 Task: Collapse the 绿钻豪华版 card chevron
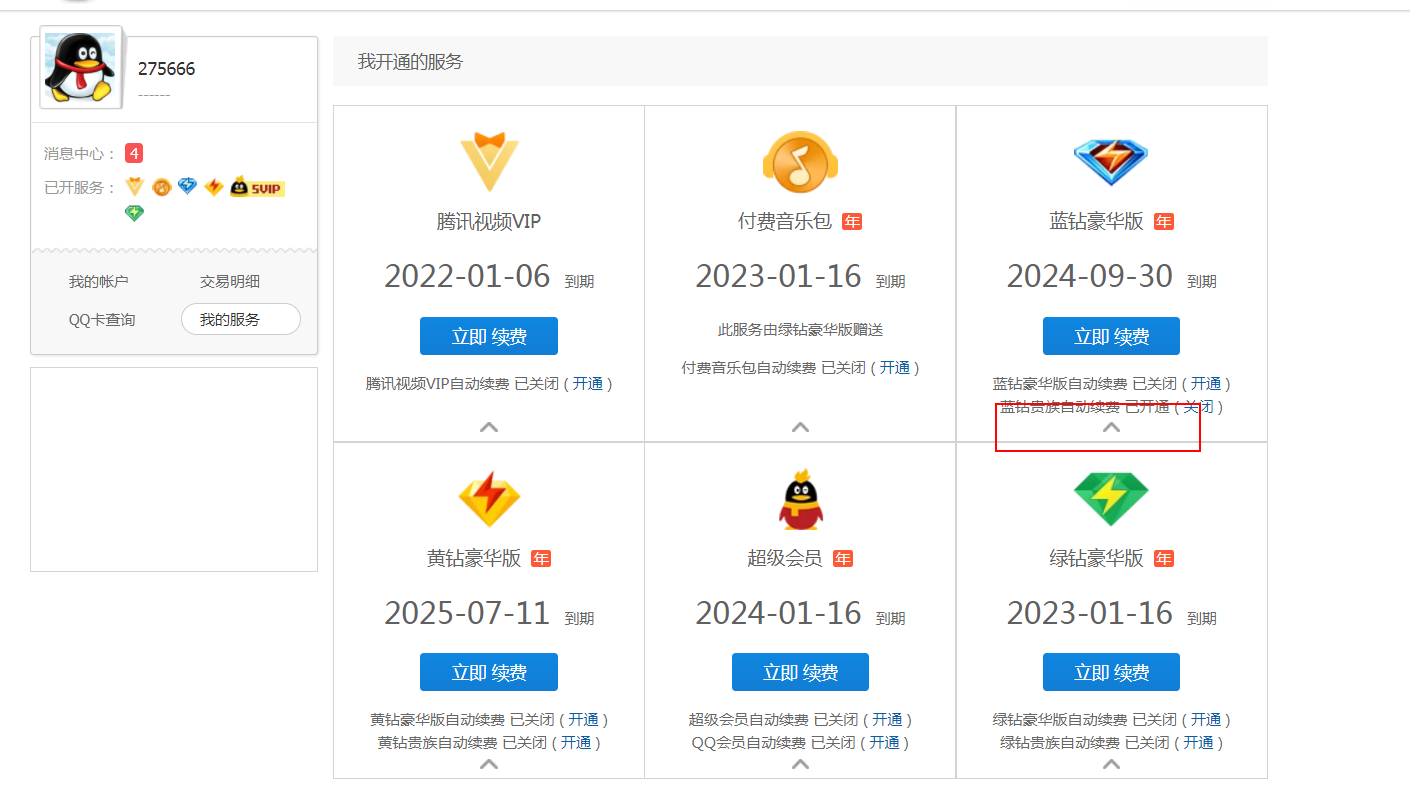(x=1111, y=764)
